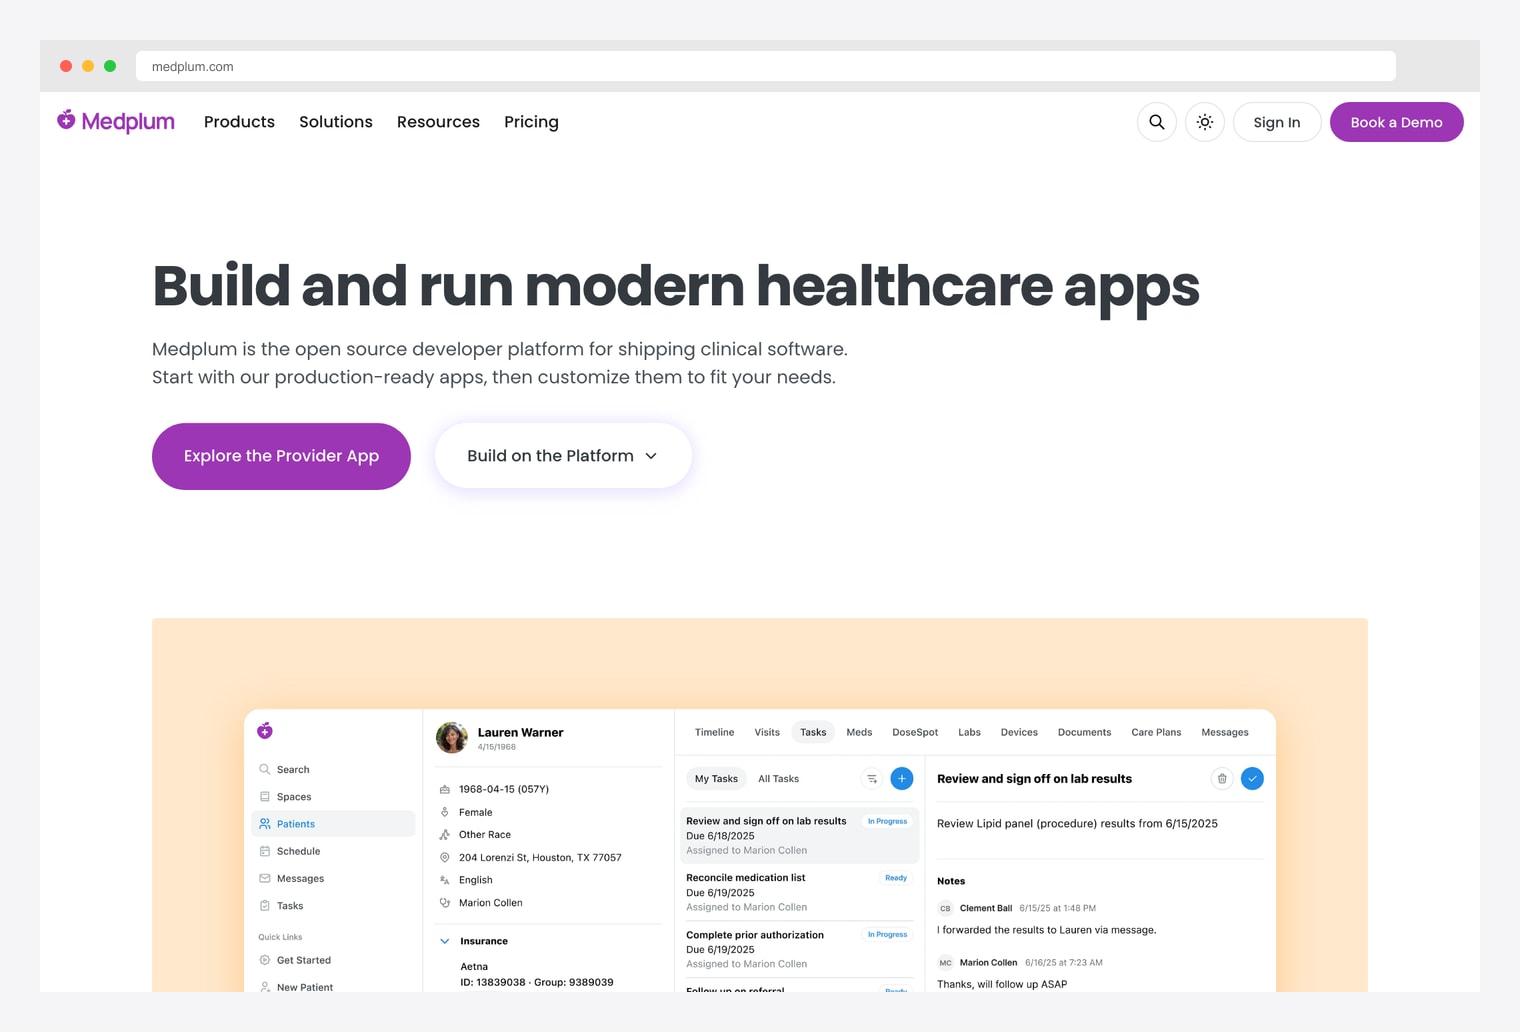
Task: Select the Tasks tab in patient chart
Action: pos(813,732)
